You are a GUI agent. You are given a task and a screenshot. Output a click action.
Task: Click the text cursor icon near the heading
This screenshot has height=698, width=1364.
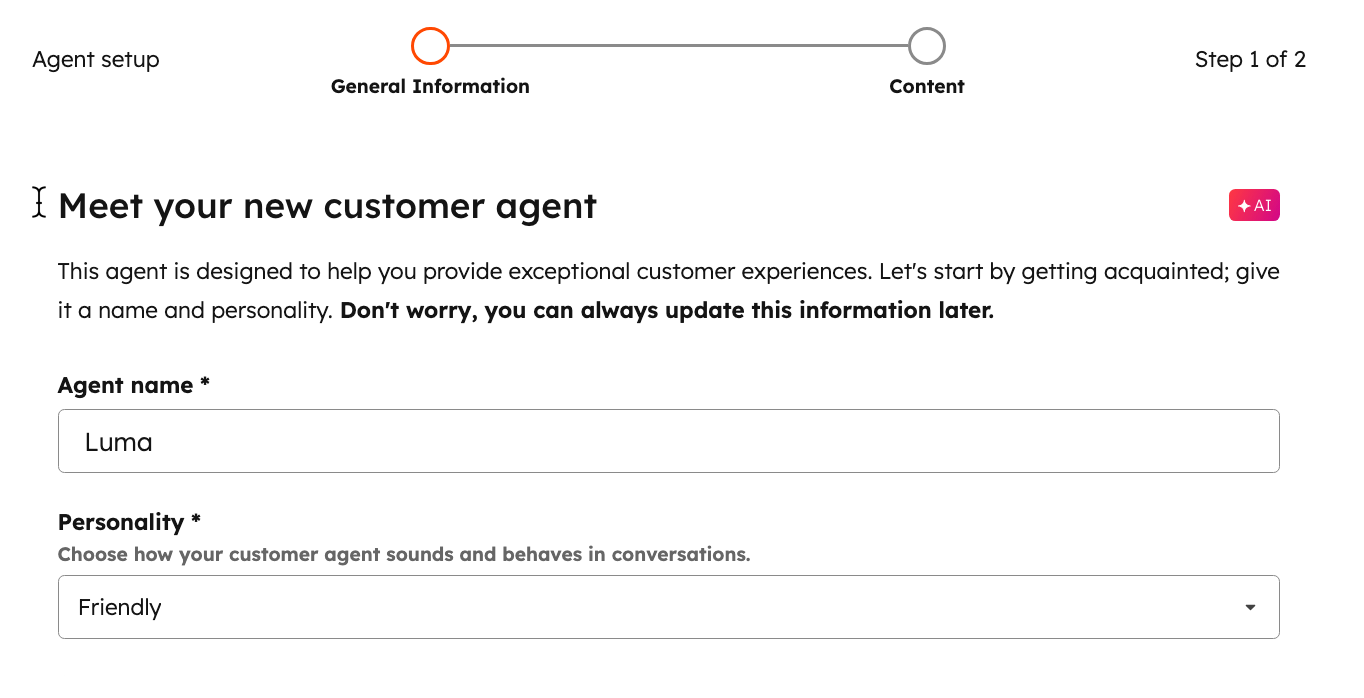[37, 203]
